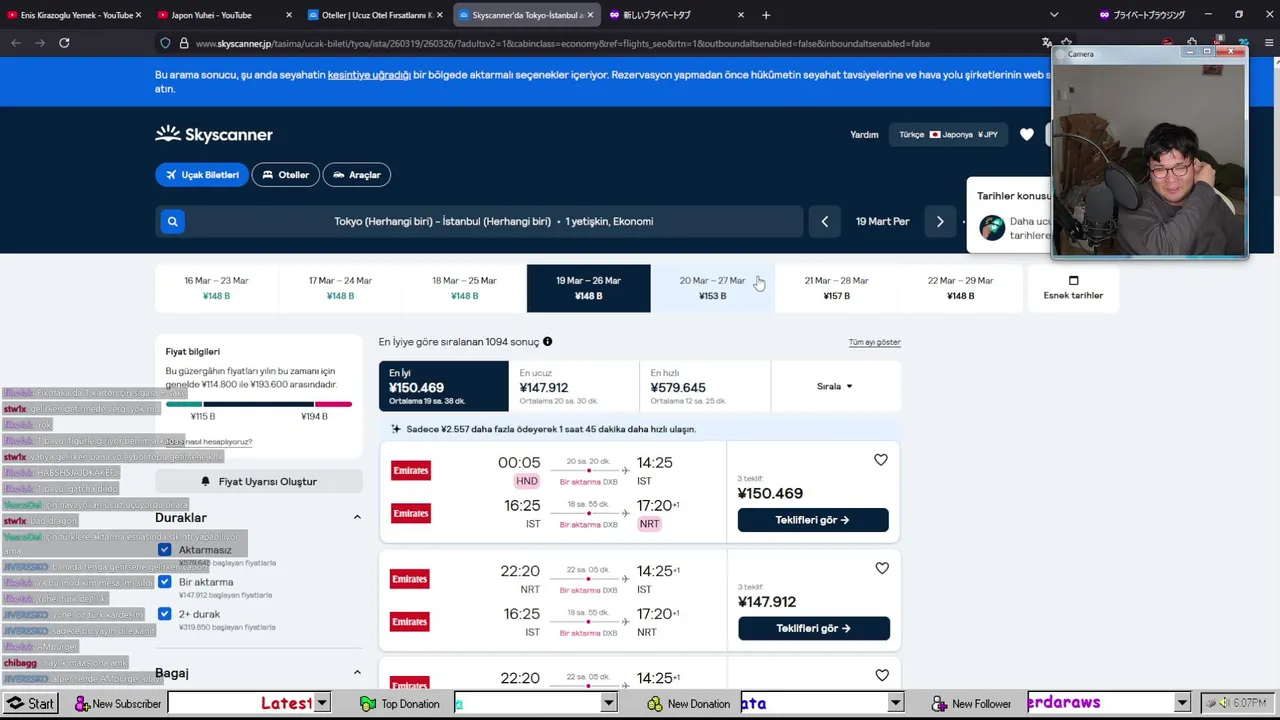This screenshot has width=1280, height=720.
Task: Collapse the Duraklar section
Action: click(x=357, y=518)
